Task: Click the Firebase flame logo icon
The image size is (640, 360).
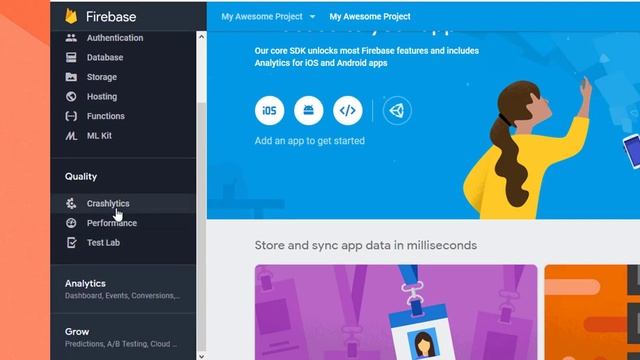Action: click(71, 16)
